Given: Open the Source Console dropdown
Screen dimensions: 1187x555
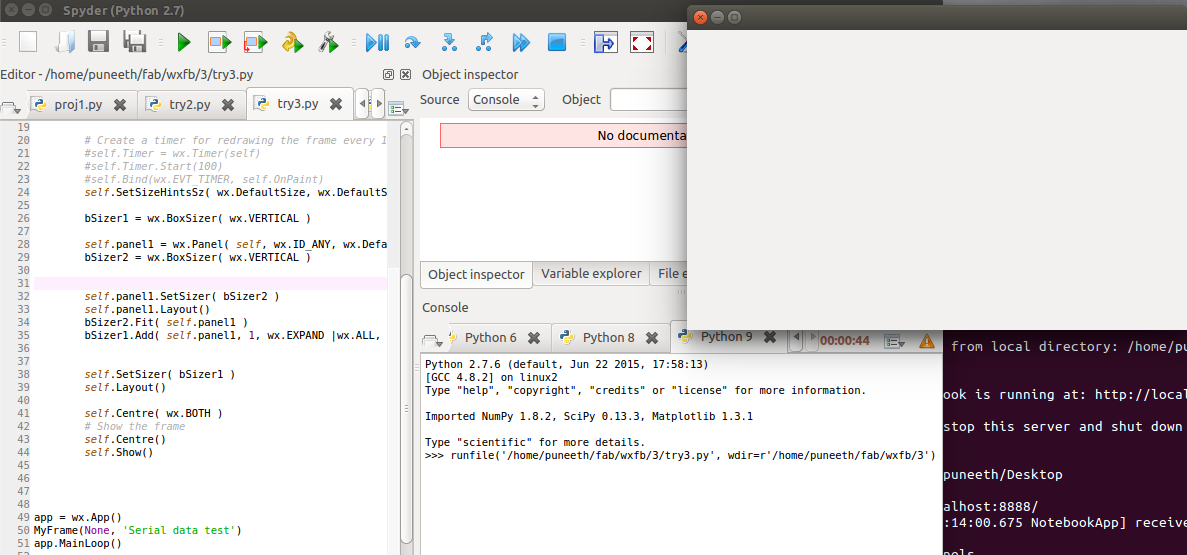Looking at the screenshot, I should click(x=506, y=100).
